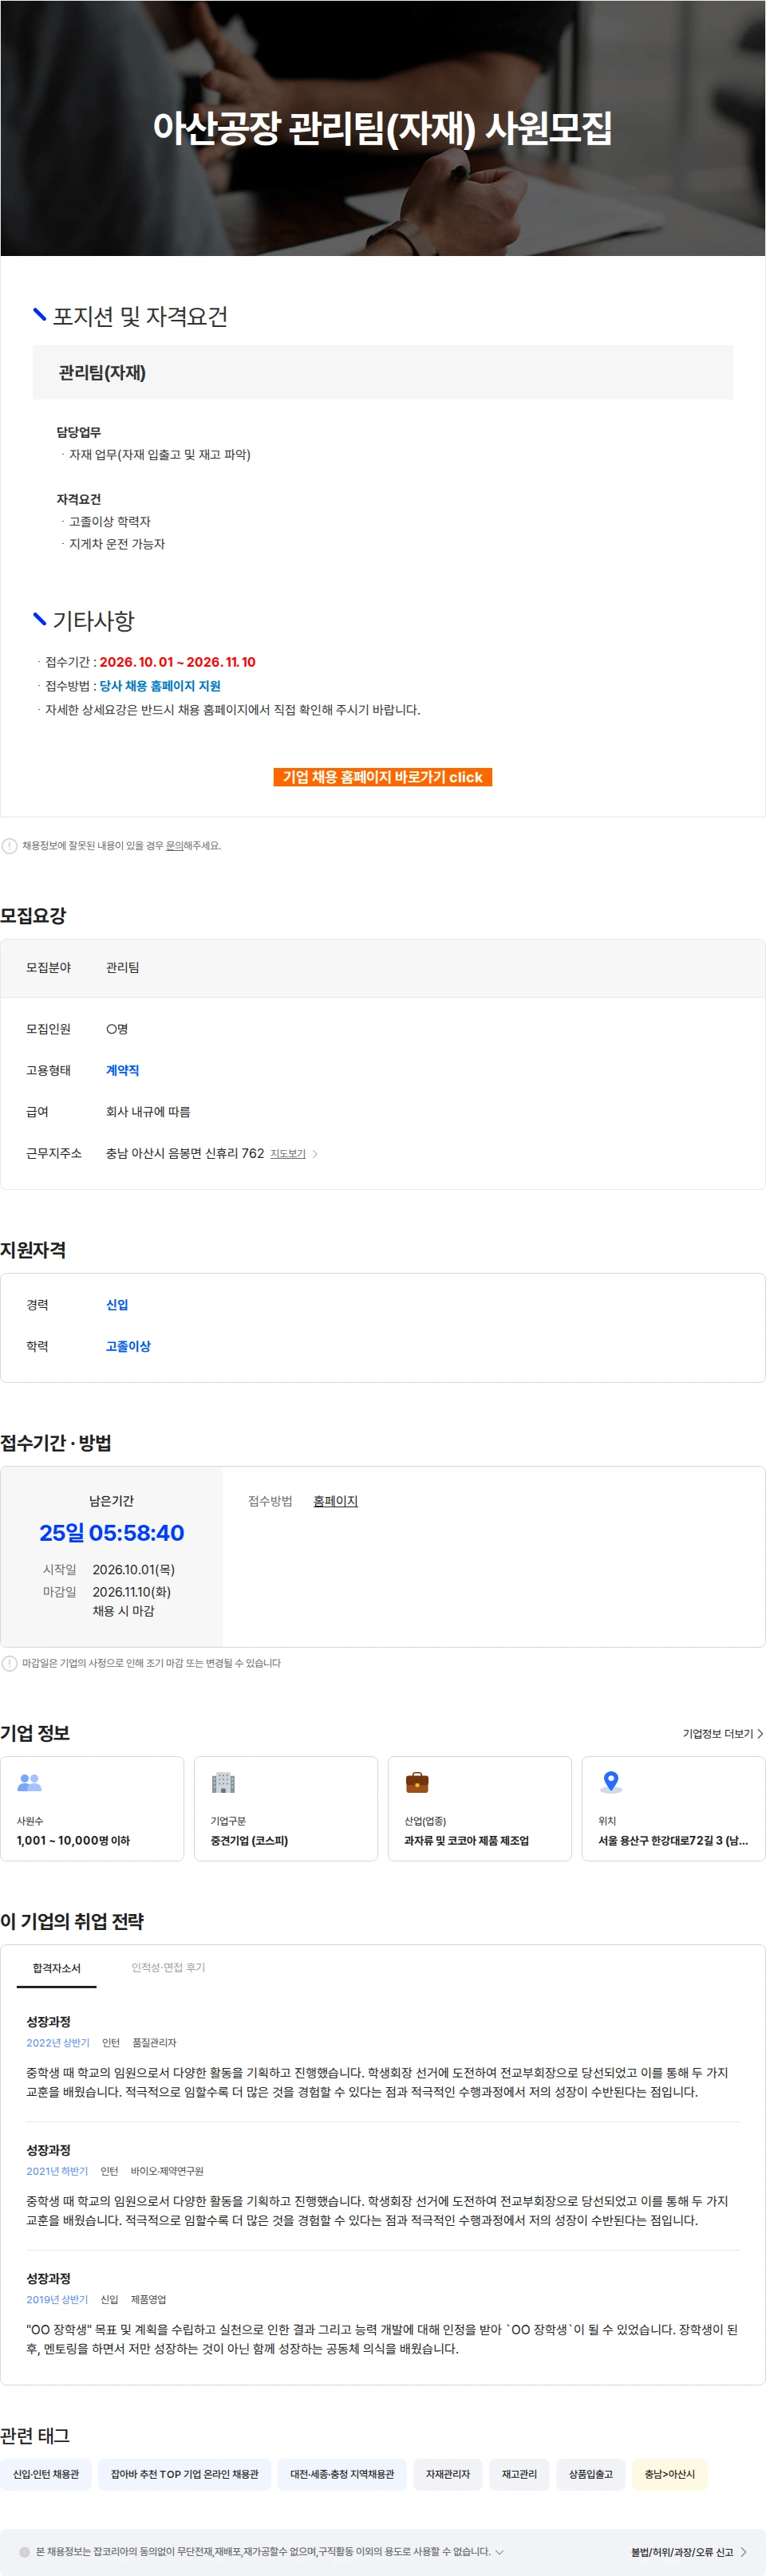Screen dimensions: 766x2576
Task: Click the application period 2026.10.01 ~ 2026.11.10 text
Action: tap(177, 662)
